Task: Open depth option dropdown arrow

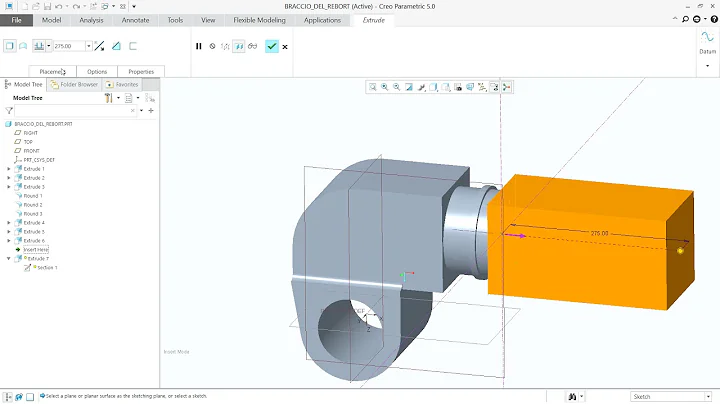Action: pos(49,46)
